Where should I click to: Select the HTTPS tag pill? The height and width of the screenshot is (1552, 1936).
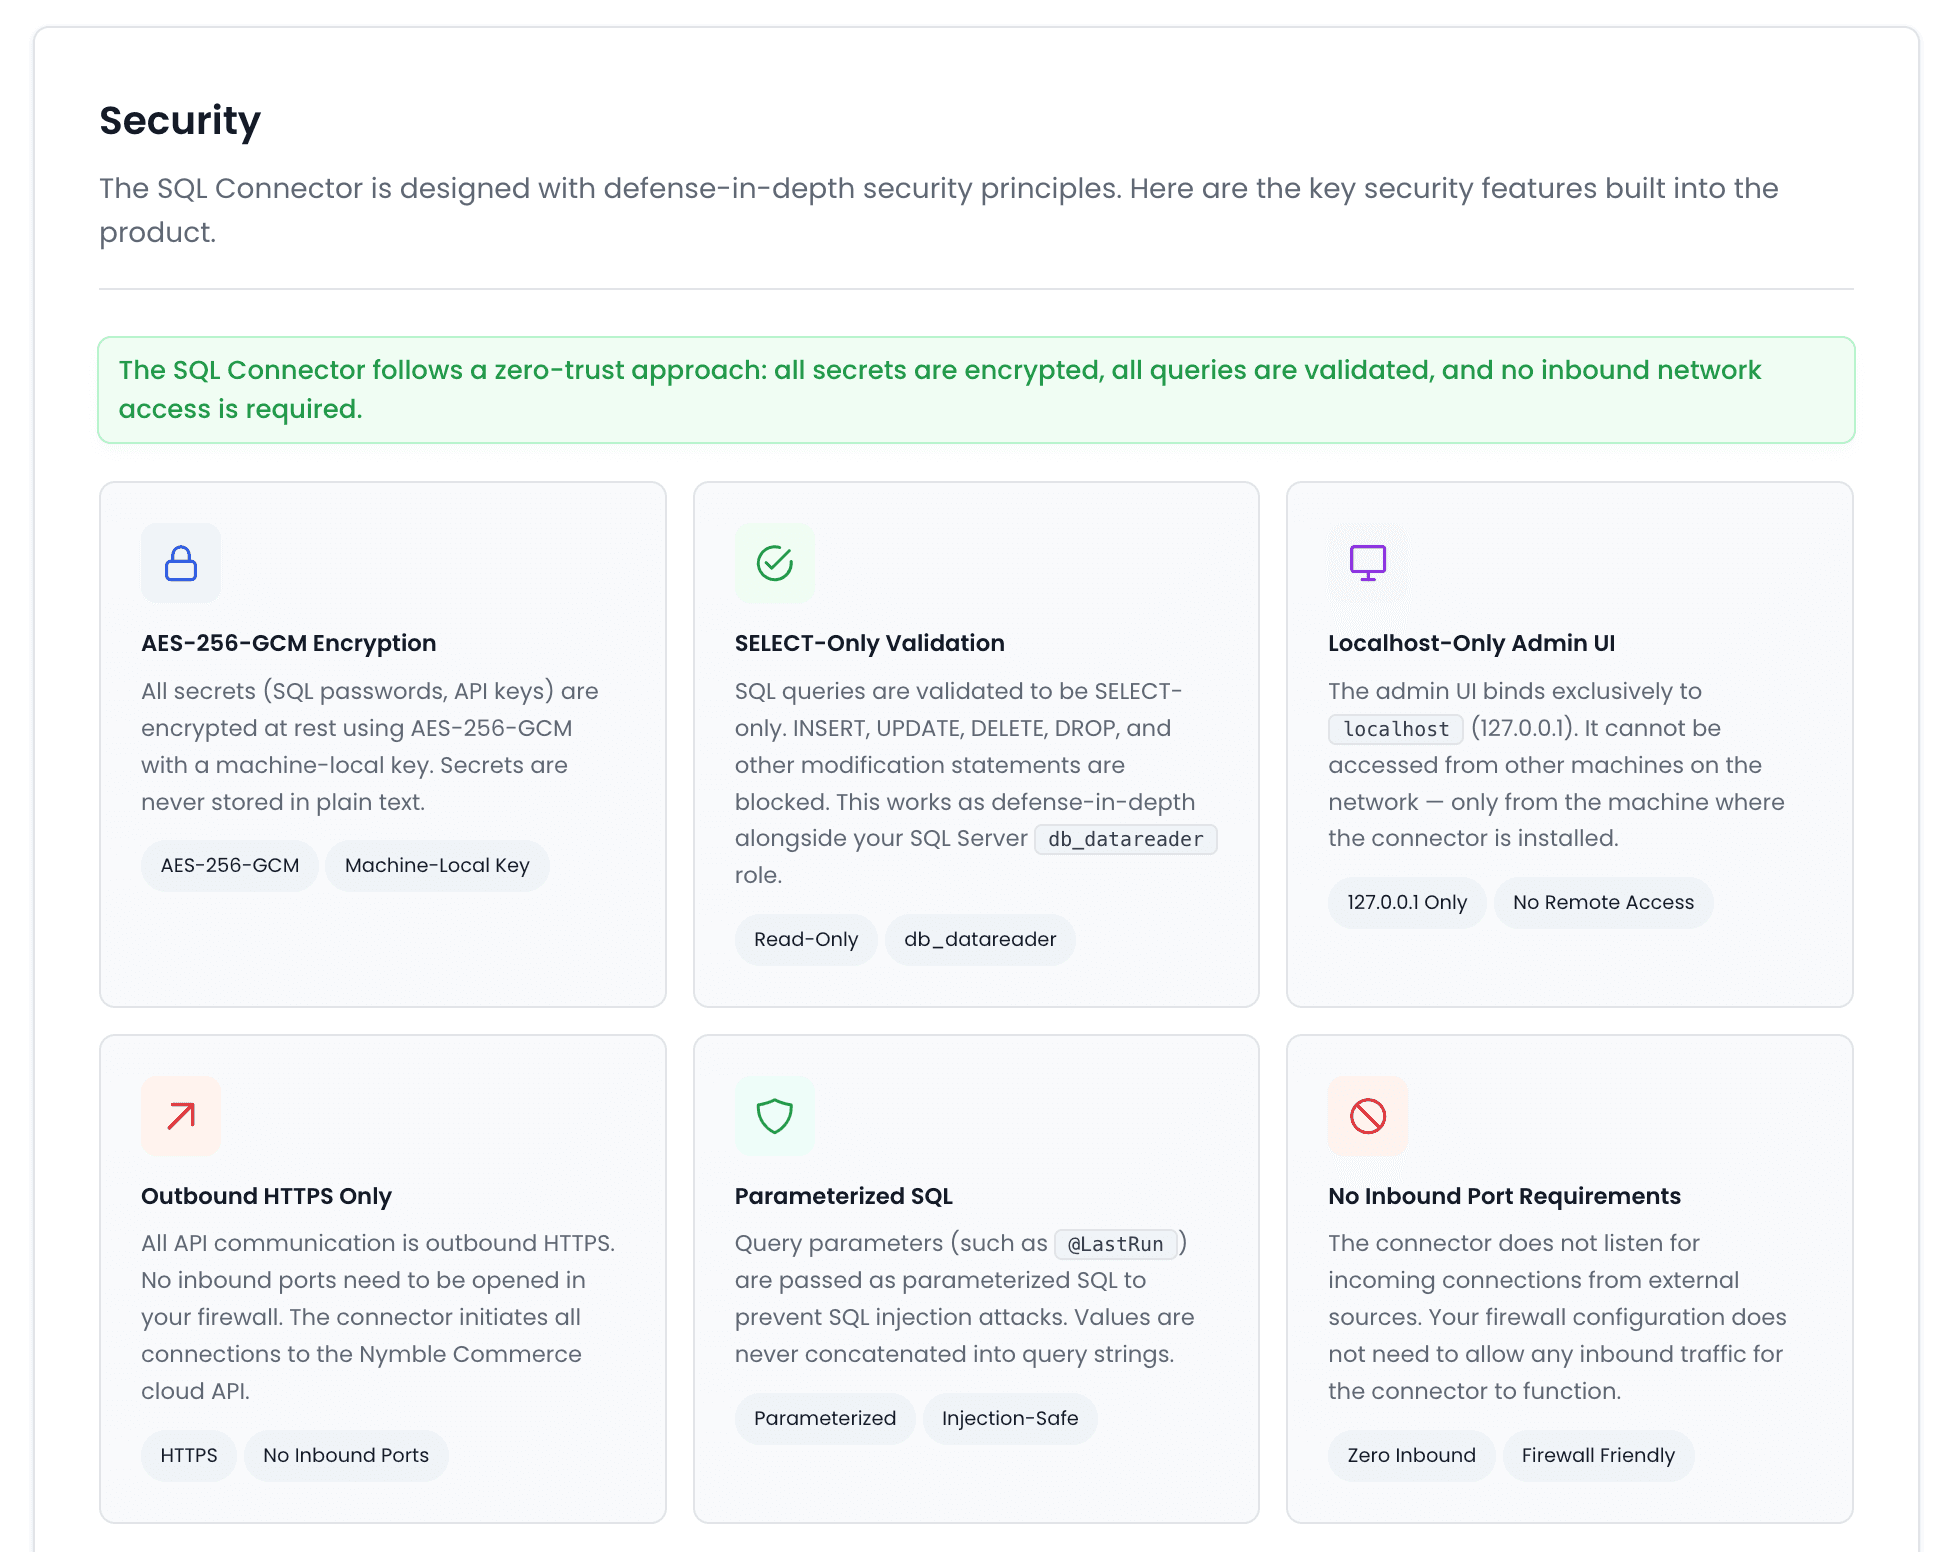(x=188, y=1455)
